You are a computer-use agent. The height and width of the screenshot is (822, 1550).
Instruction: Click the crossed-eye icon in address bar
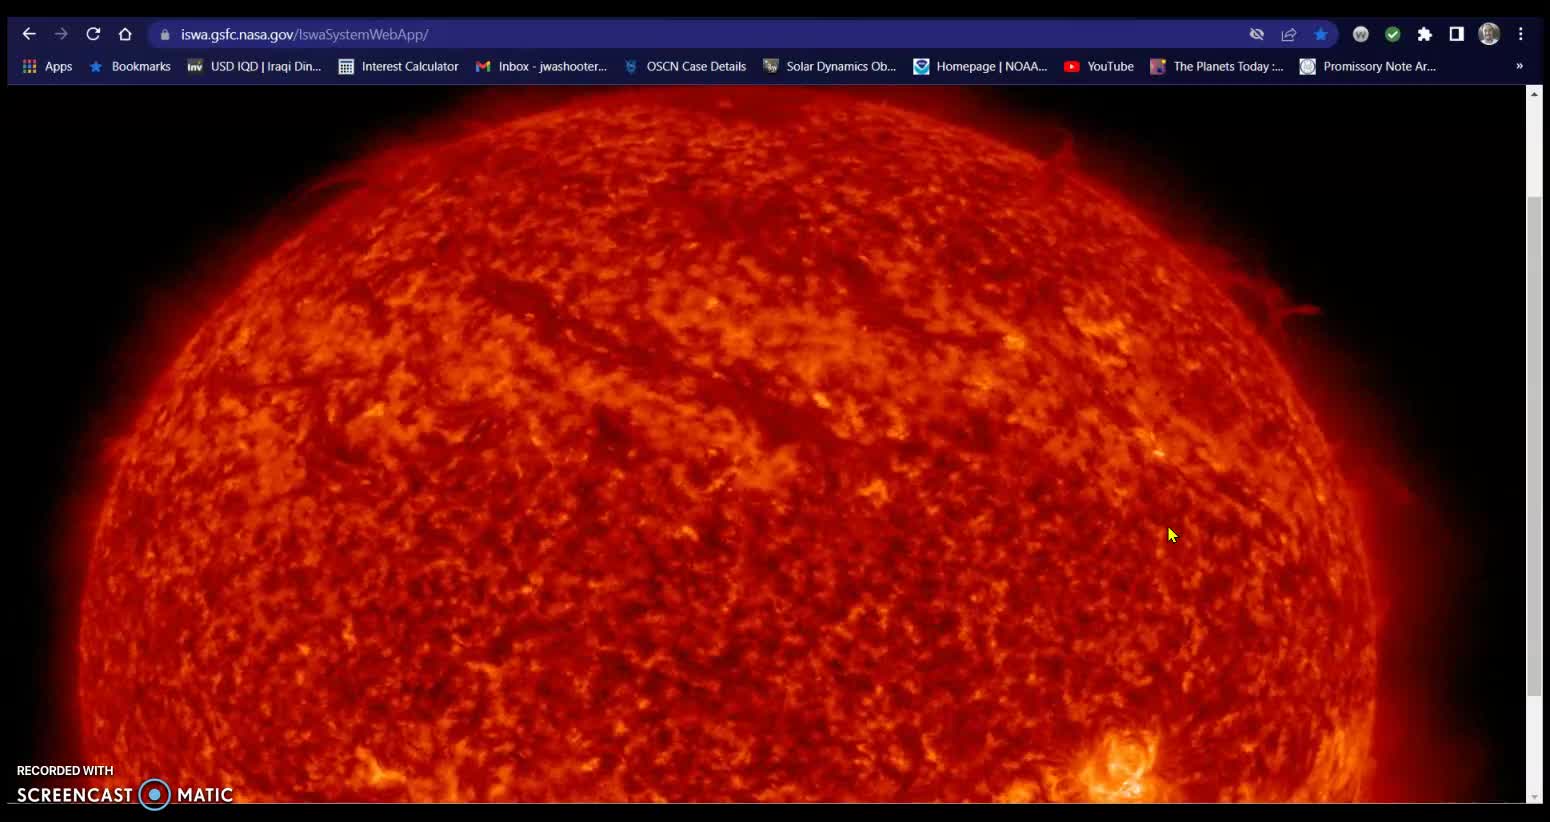click(1257, 34)
